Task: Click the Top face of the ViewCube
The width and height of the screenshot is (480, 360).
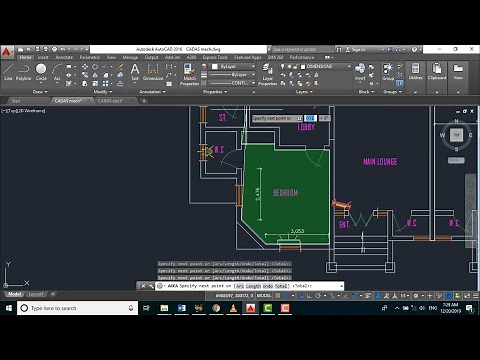Action: [456, 135]
